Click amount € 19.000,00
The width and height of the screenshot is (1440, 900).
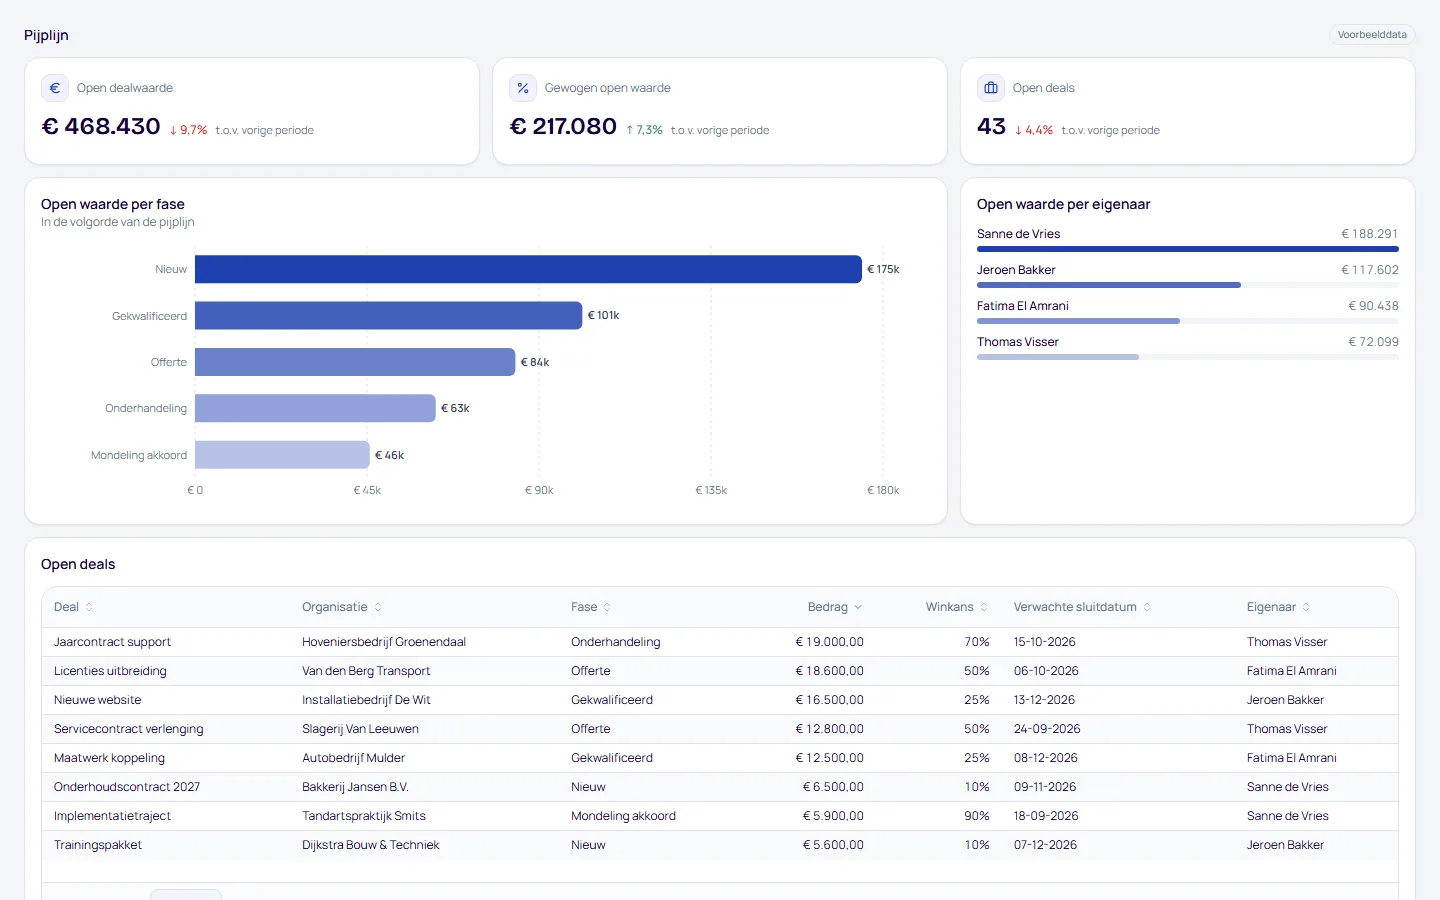point(830,642)
